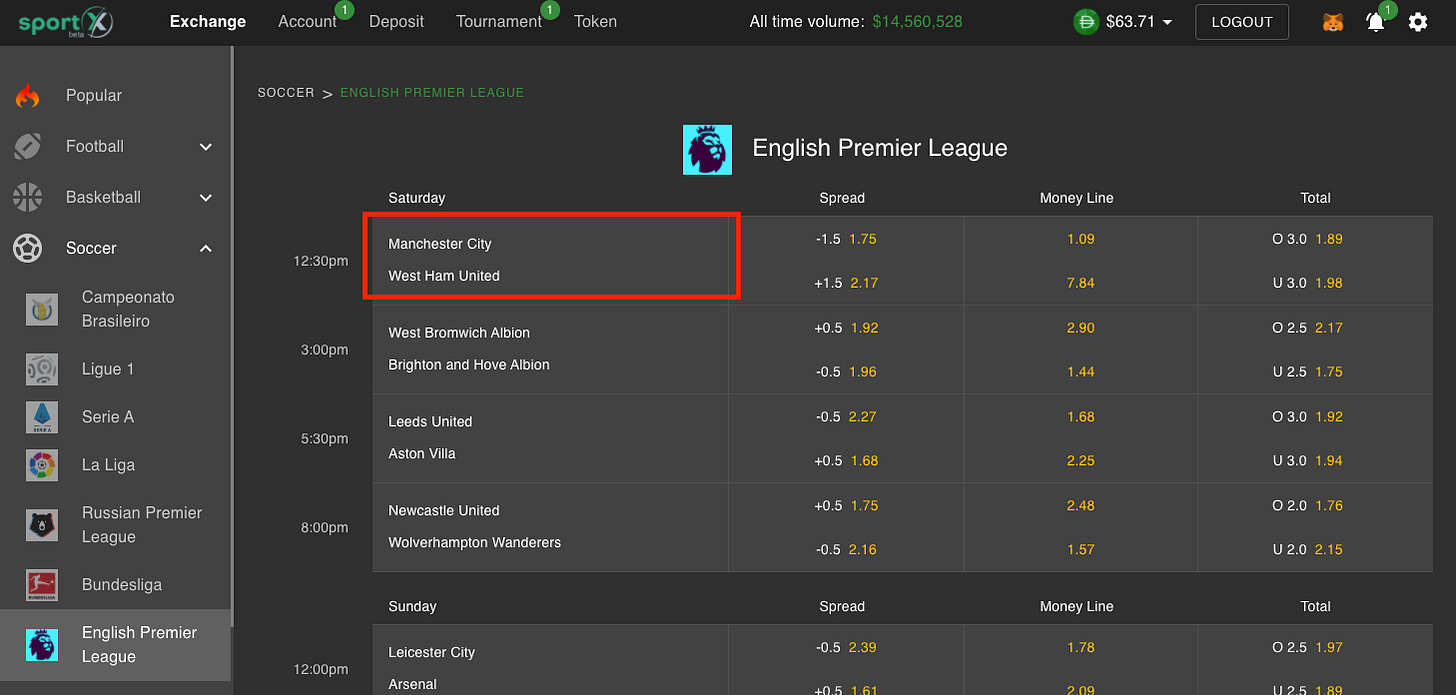Click the green DAI token icon
Image resolution: width=1456 pixels, height=695 pixels.
1086,22
